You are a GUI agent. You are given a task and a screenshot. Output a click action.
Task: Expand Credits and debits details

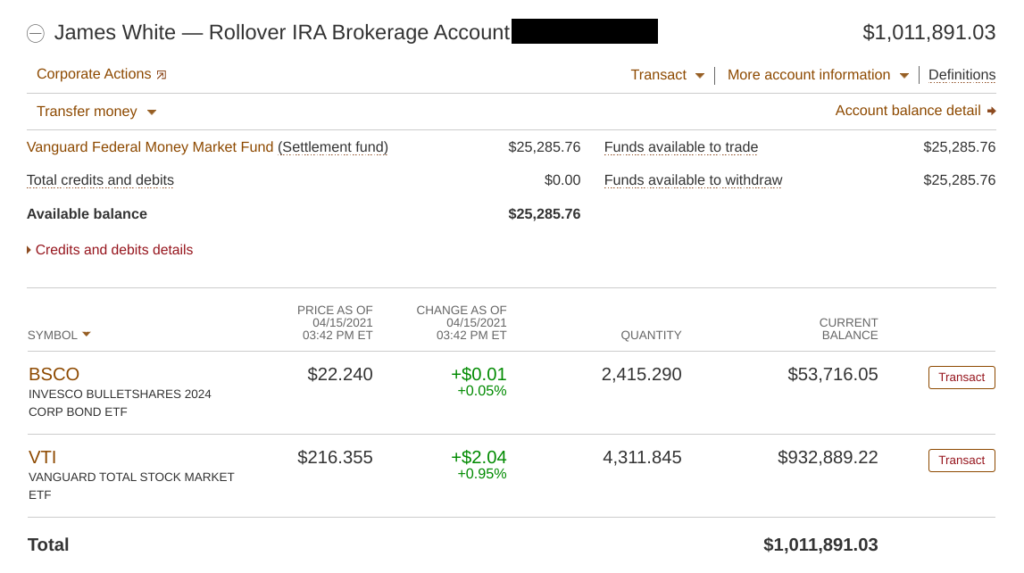pos(110,250)
